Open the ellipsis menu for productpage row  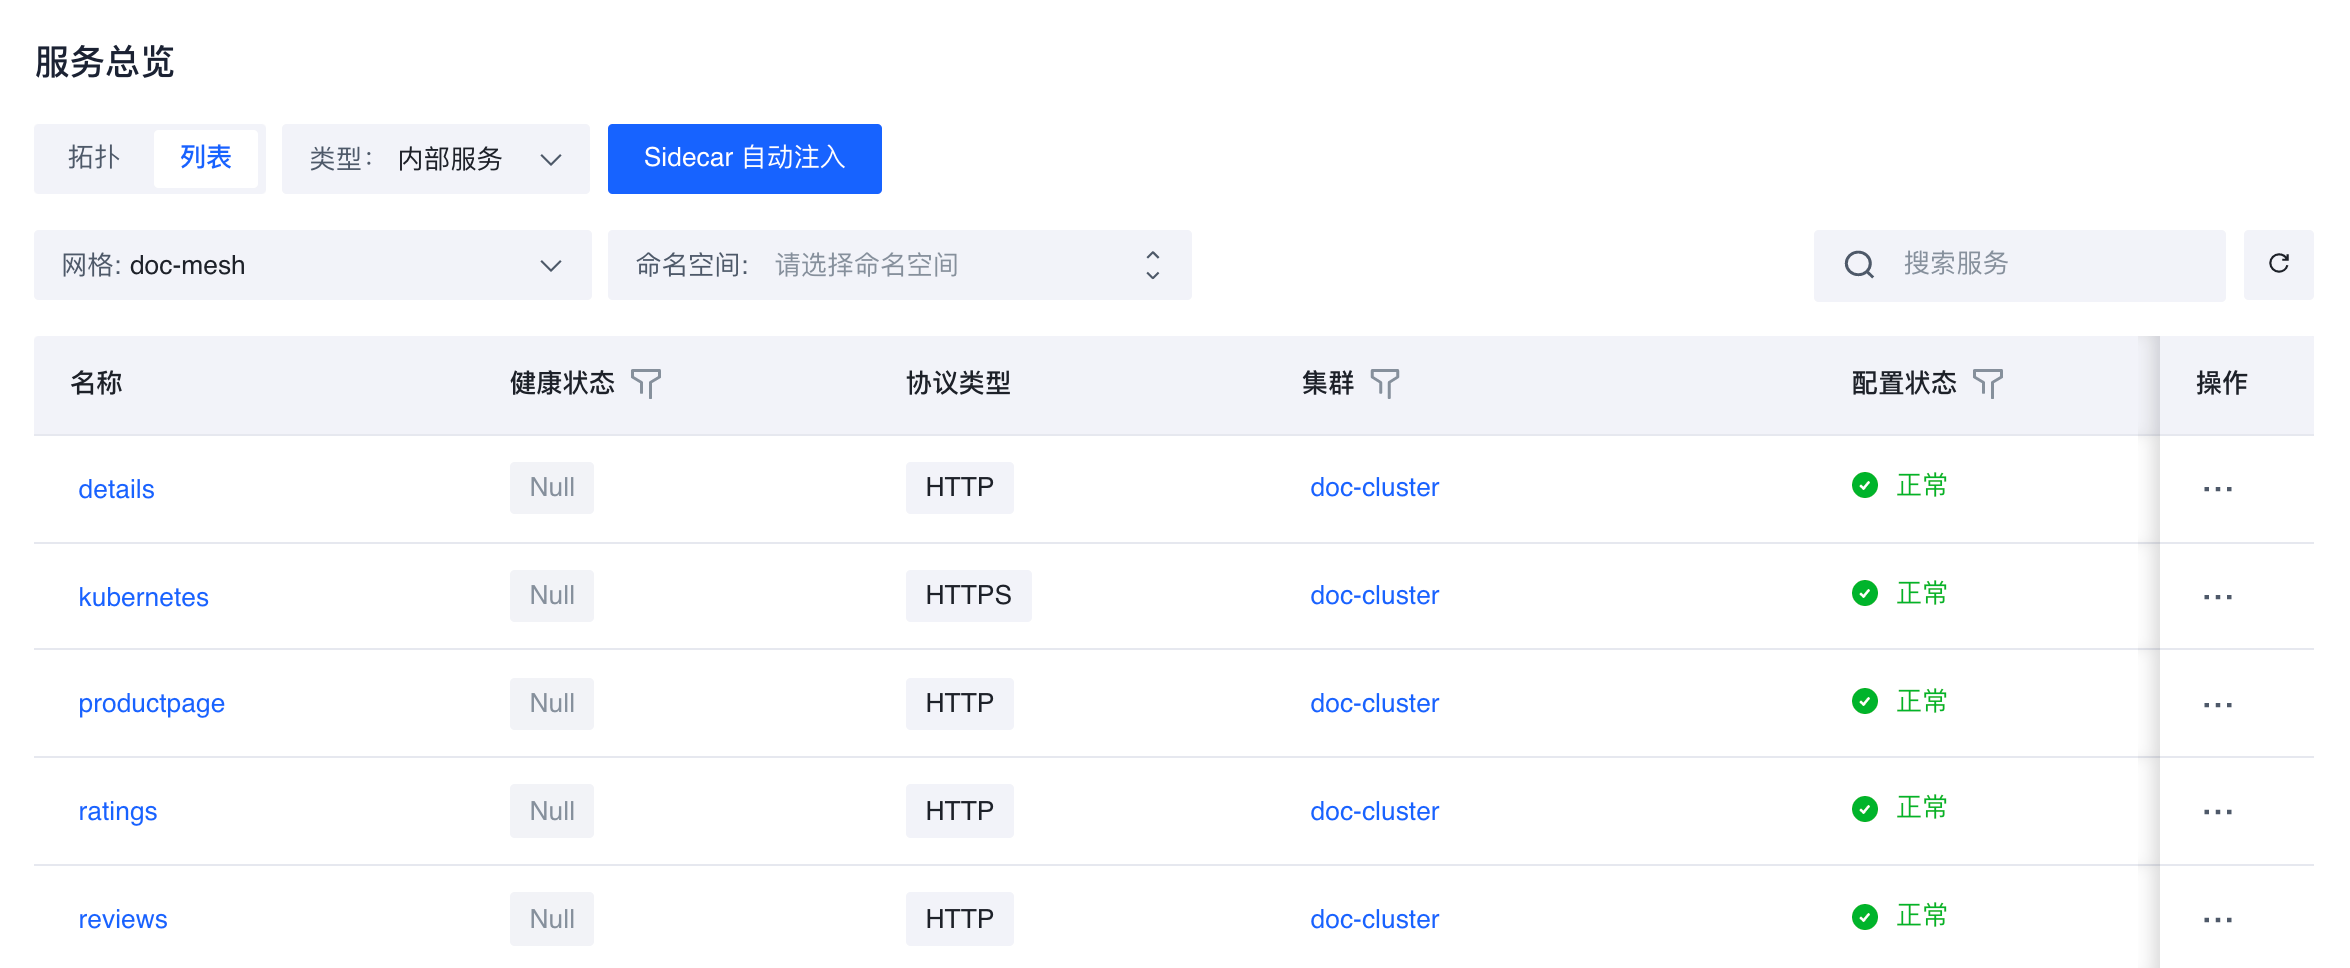(2217, 705)
